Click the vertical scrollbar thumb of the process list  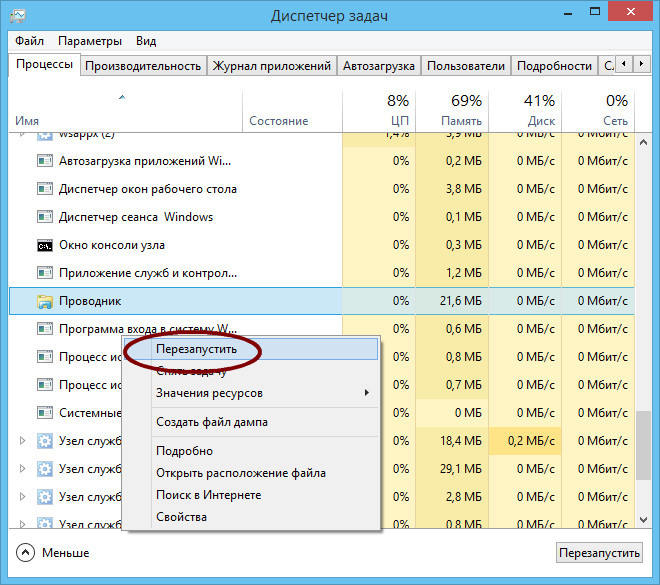pyautogui.click(x=643, y=445)
